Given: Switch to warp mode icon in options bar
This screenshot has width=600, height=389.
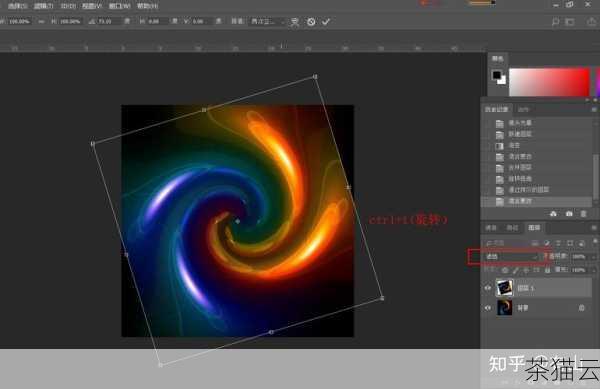Looking at the screenshot, I should [x=295, y=22].
